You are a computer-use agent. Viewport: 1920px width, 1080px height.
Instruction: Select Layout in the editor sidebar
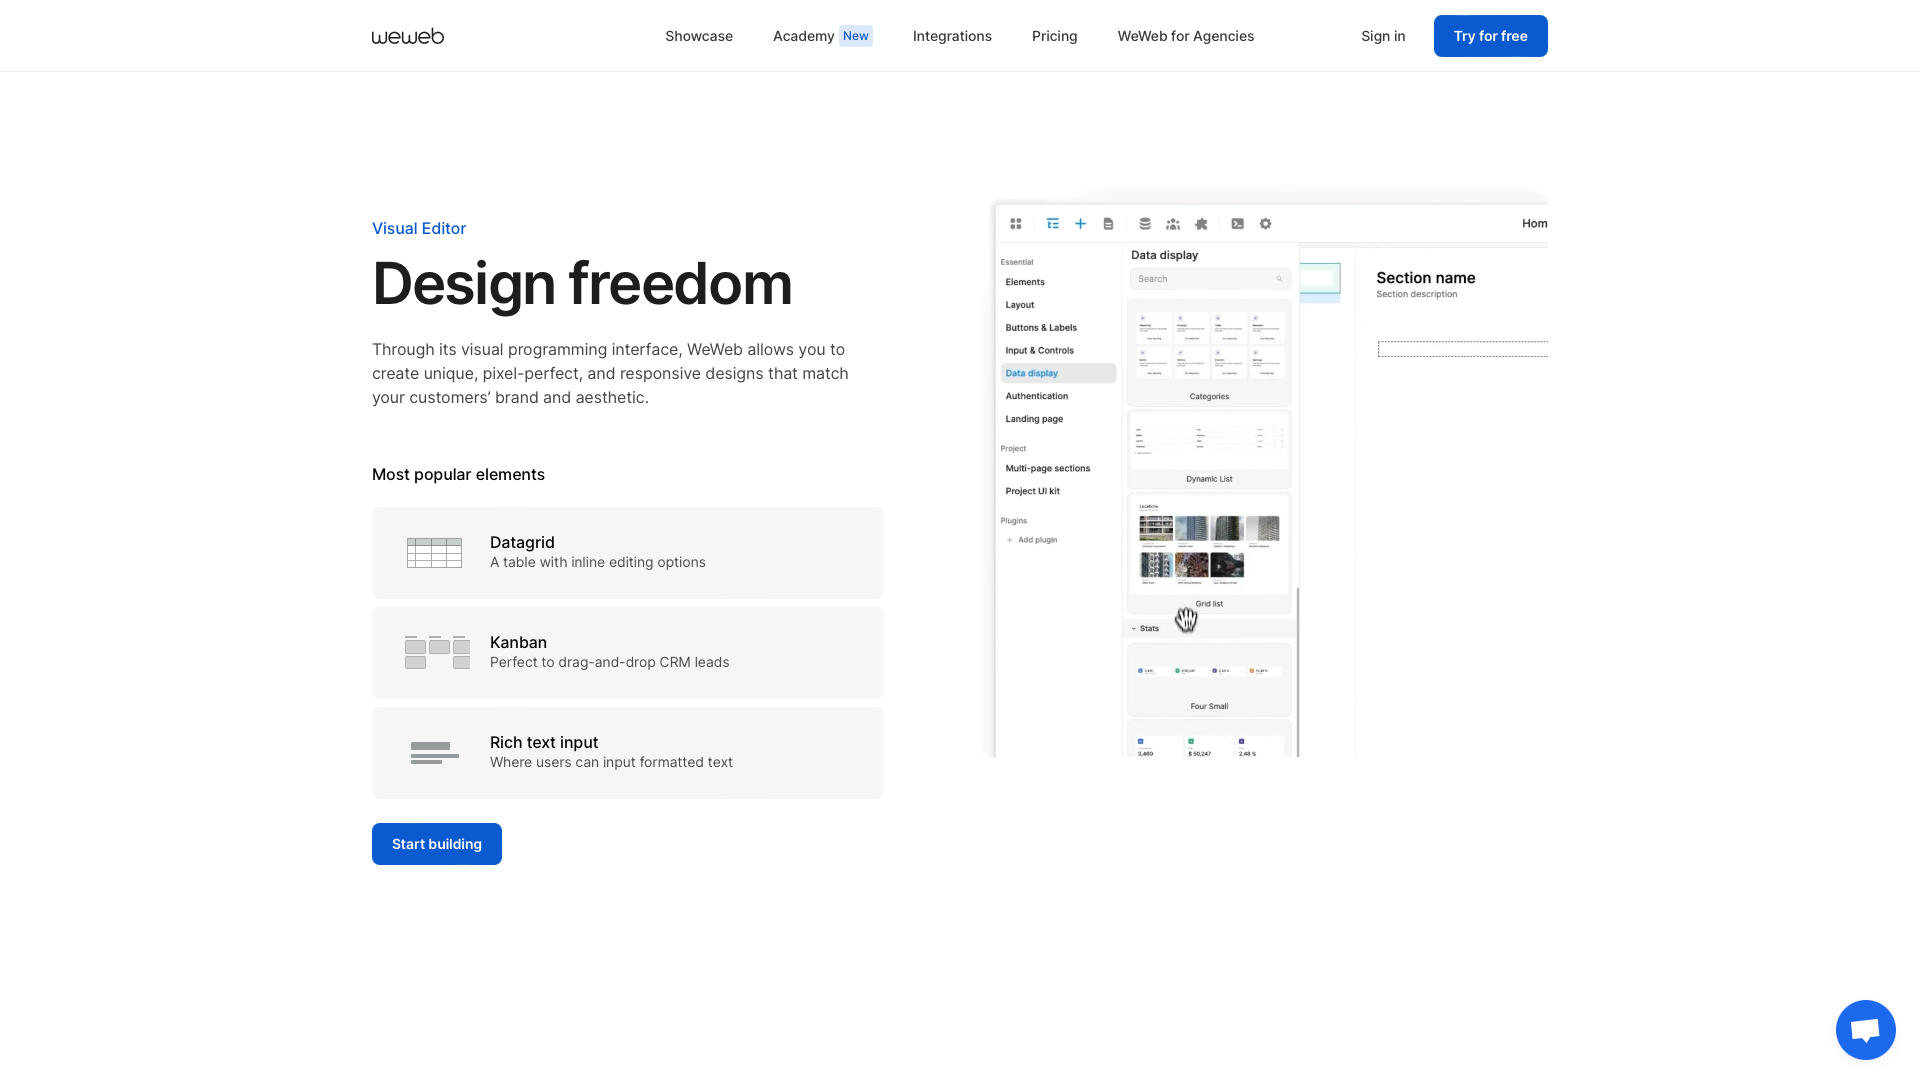(1020, 305)
